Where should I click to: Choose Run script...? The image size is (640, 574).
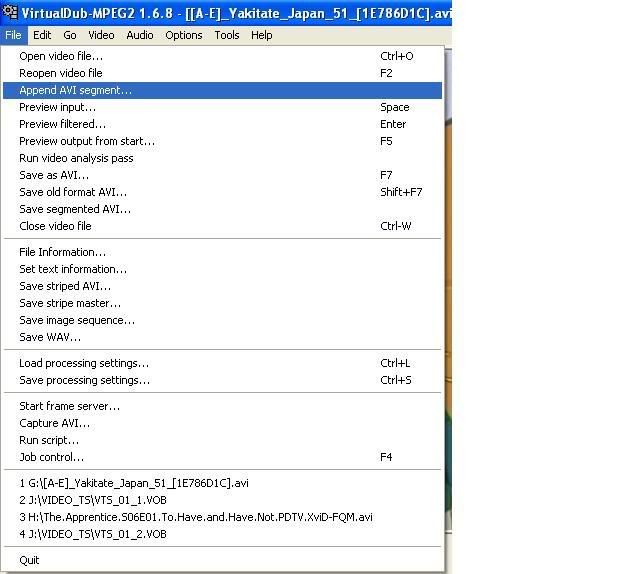(x=222, y=441)
